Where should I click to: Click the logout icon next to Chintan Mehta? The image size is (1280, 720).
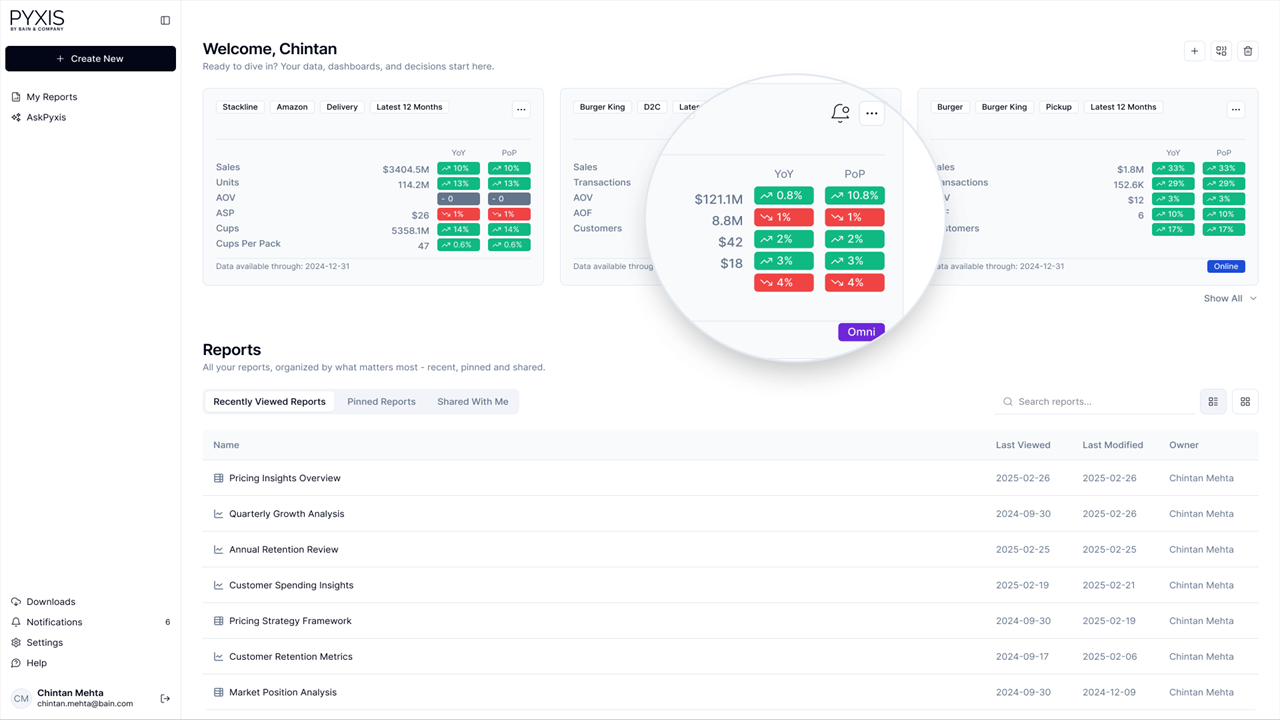tap(164, 698)
